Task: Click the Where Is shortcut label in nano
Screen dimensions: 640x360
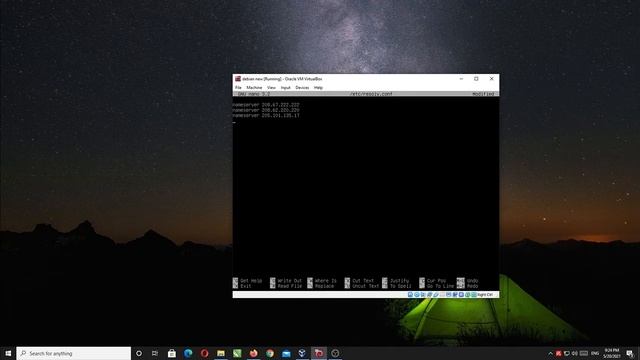Action: click(x=326, y=281)
